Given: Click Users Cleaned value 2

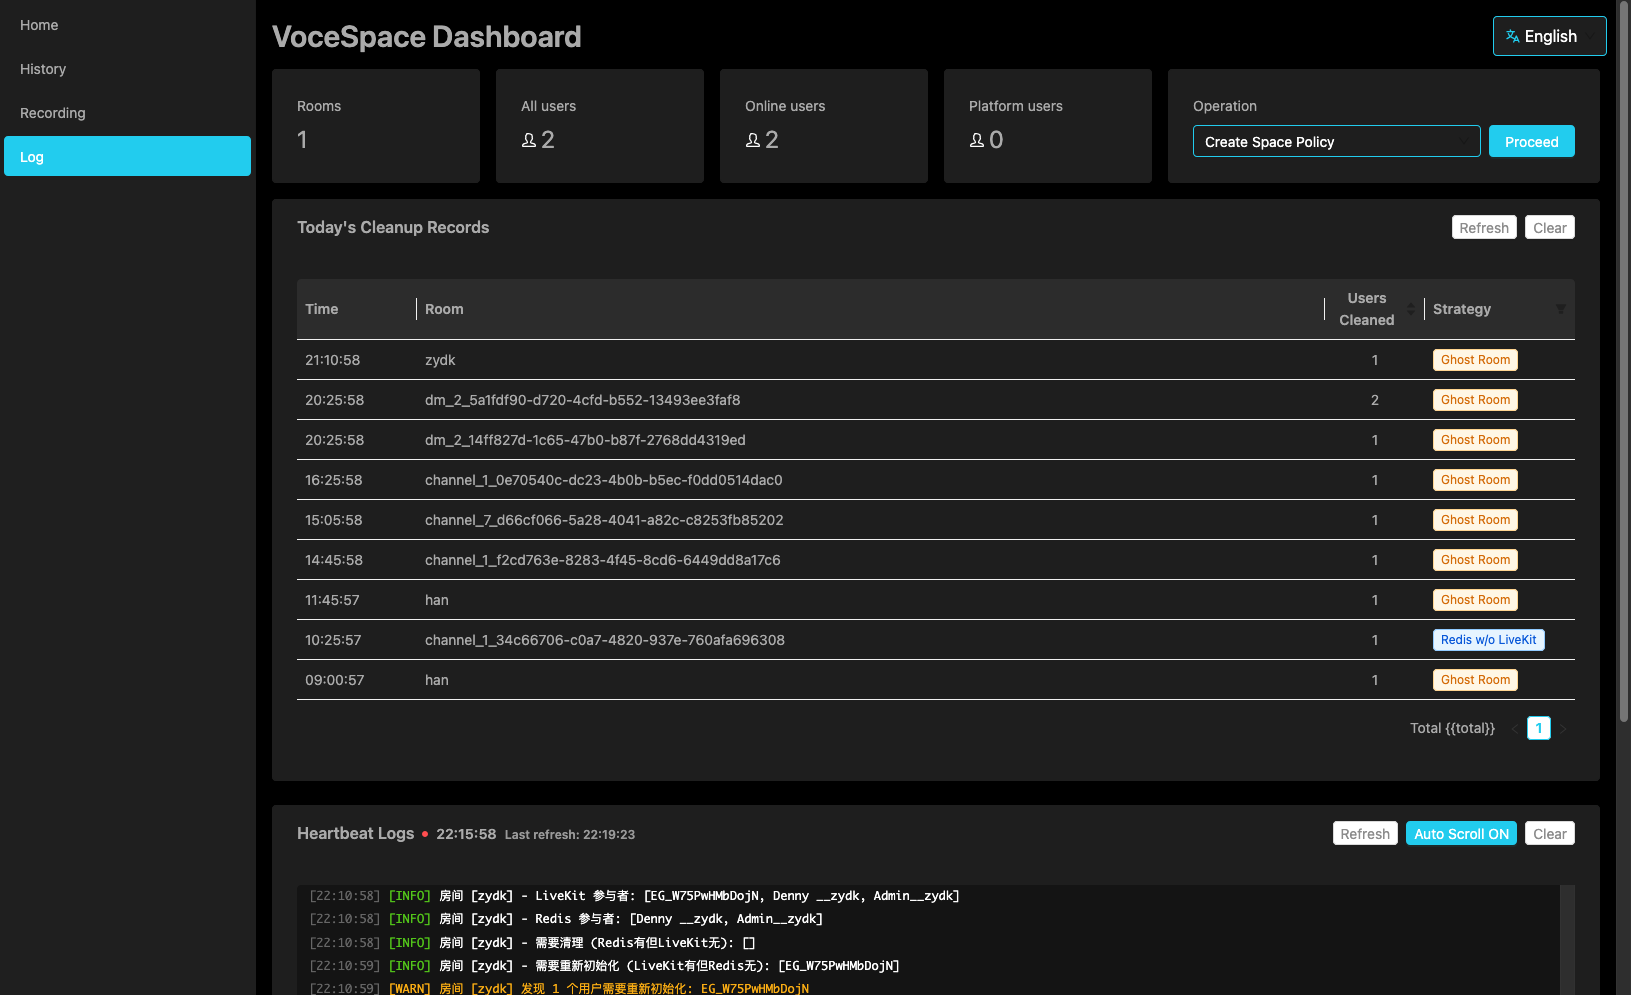Looking at the screenshot, I should tap(1374, 400).
